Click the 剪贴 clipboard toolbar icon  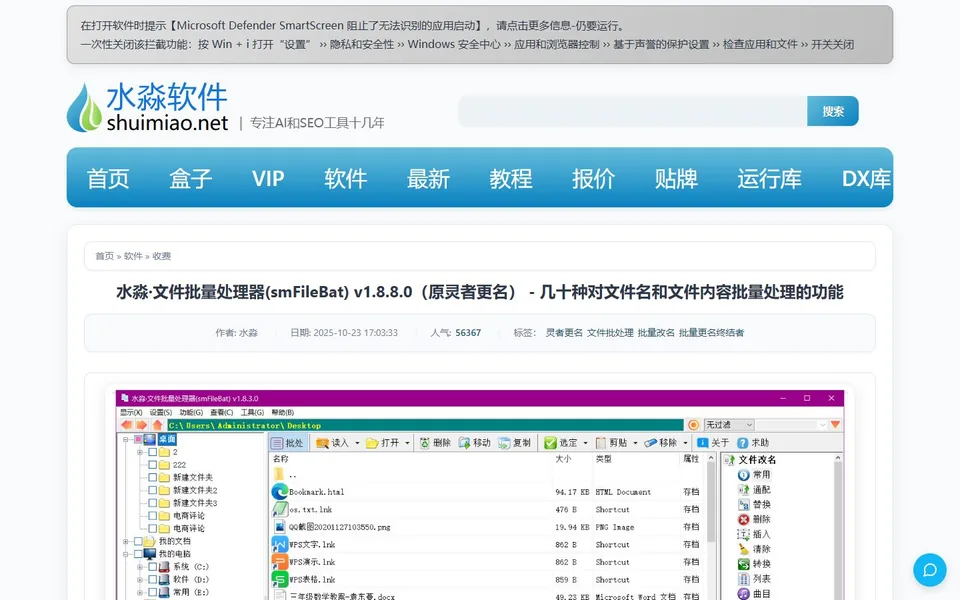point(601,443)
